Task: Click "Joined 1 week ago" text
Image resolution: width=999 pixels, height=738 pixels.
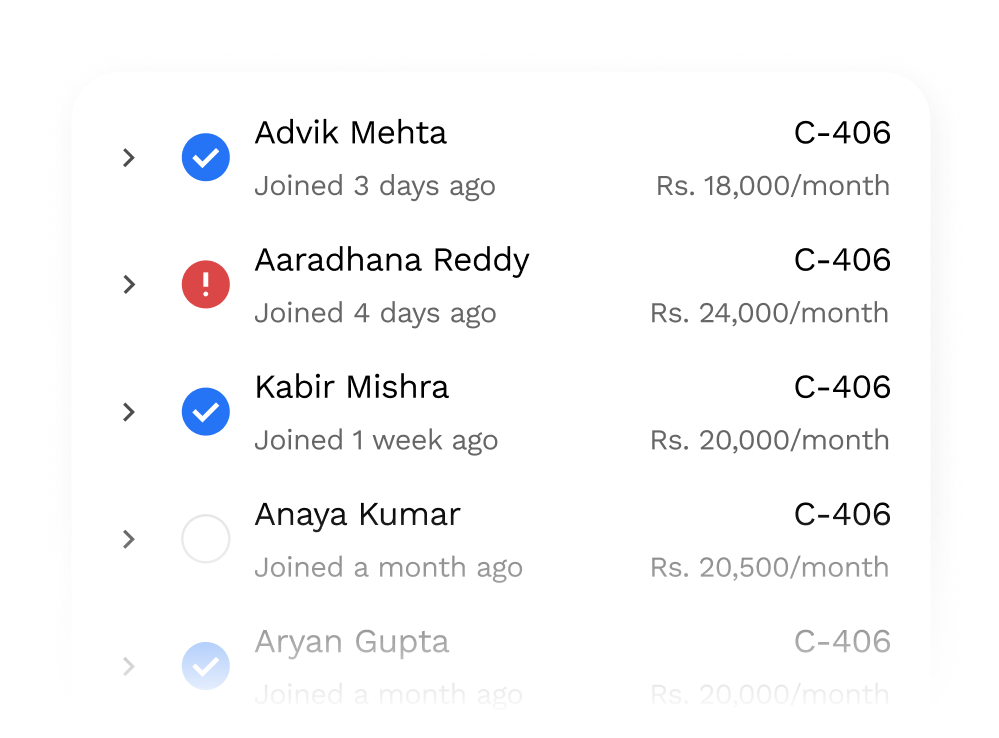Action: pos(375,440)
